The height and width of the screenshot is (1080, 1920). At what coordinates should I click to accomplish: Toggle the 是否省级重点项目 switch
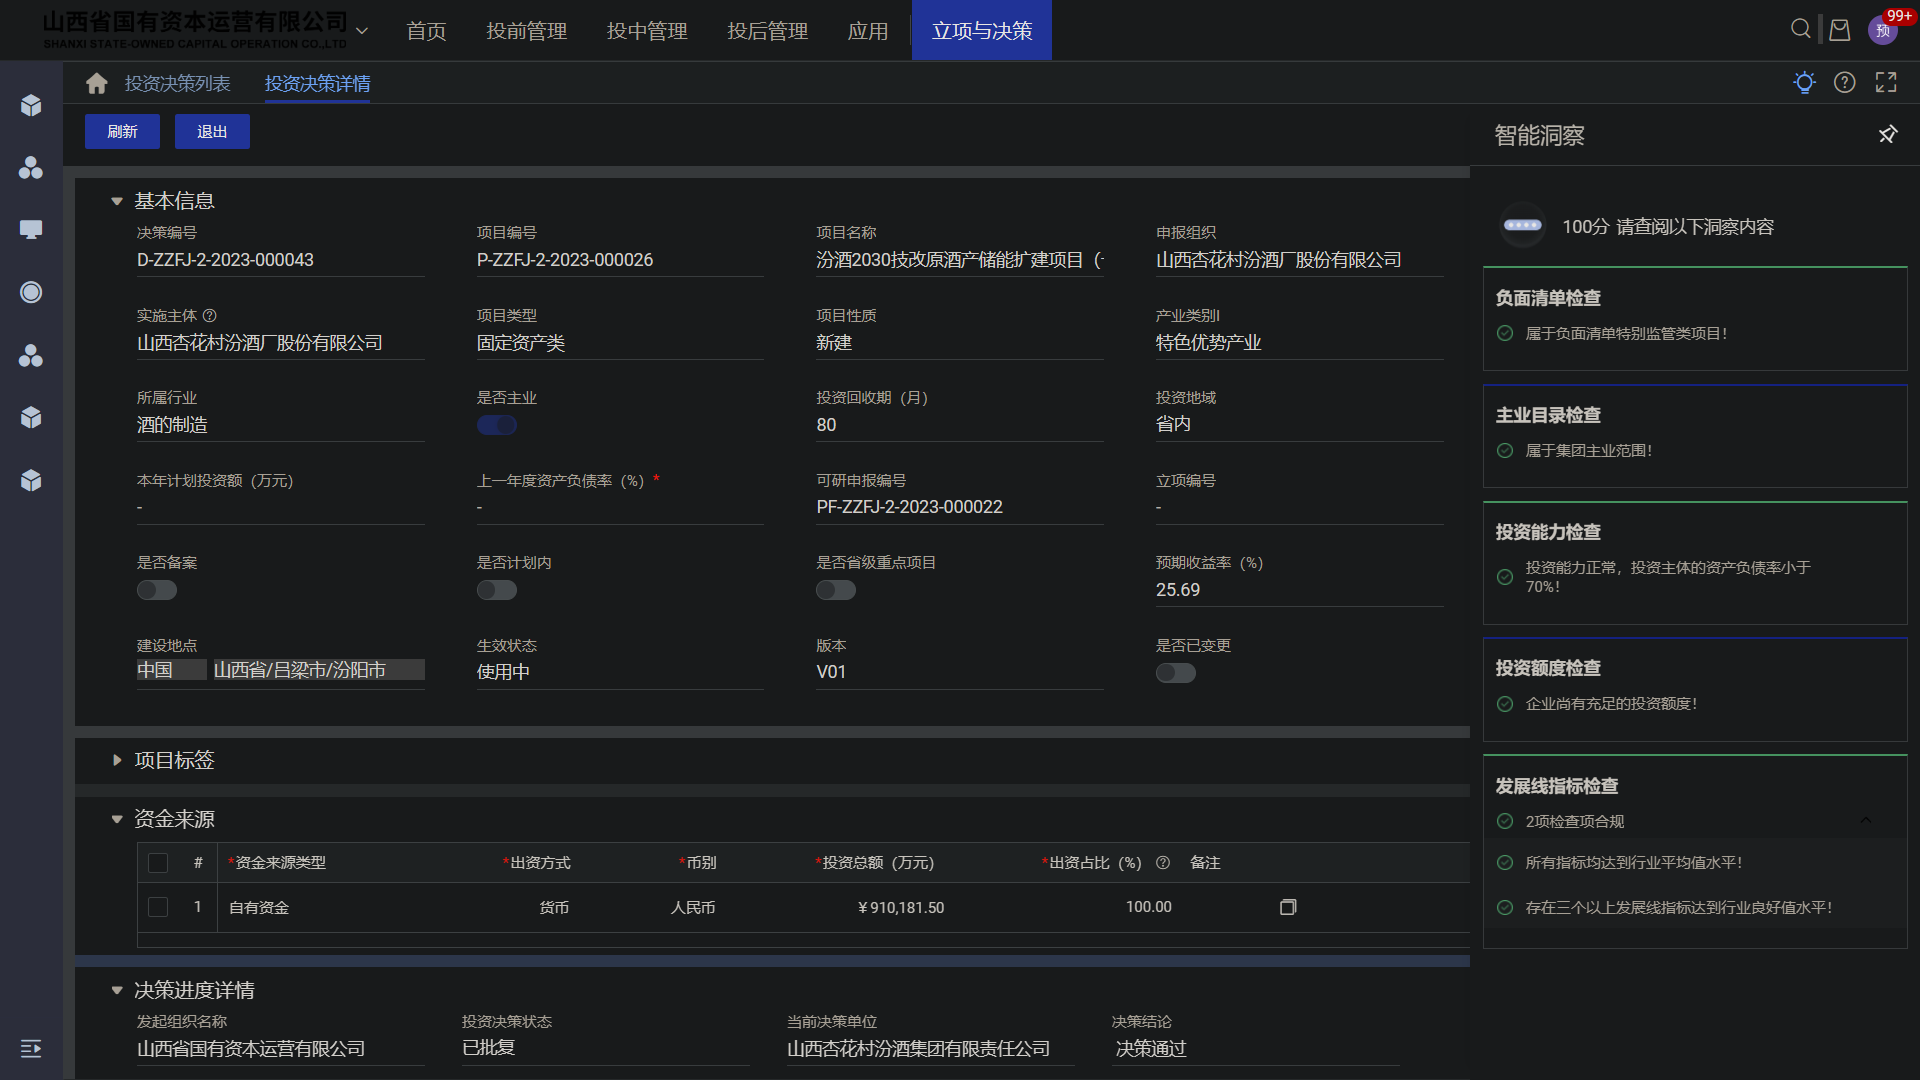tap(836, 590)
